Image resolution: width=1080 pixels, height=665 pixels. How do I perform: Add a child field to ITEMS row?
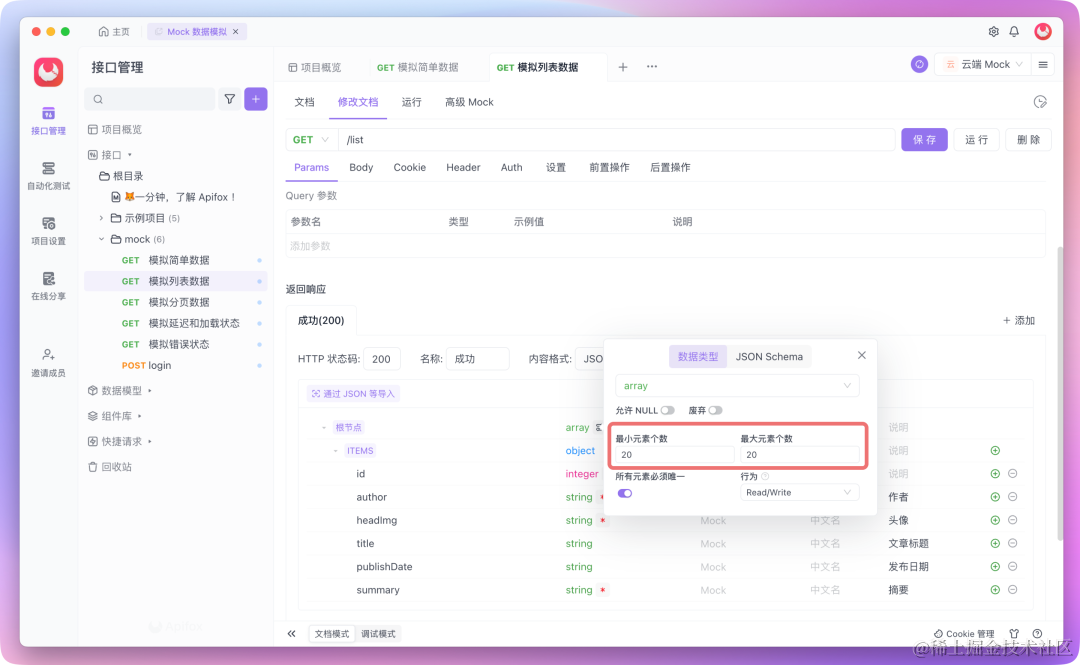pyautogui.click(x=995, y=451)
